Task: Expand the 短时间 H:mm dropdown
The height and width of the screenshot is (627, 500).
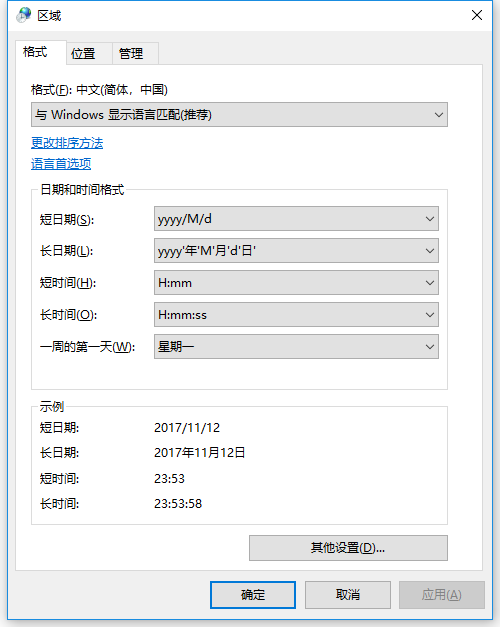Action: [x=296, y=283]
